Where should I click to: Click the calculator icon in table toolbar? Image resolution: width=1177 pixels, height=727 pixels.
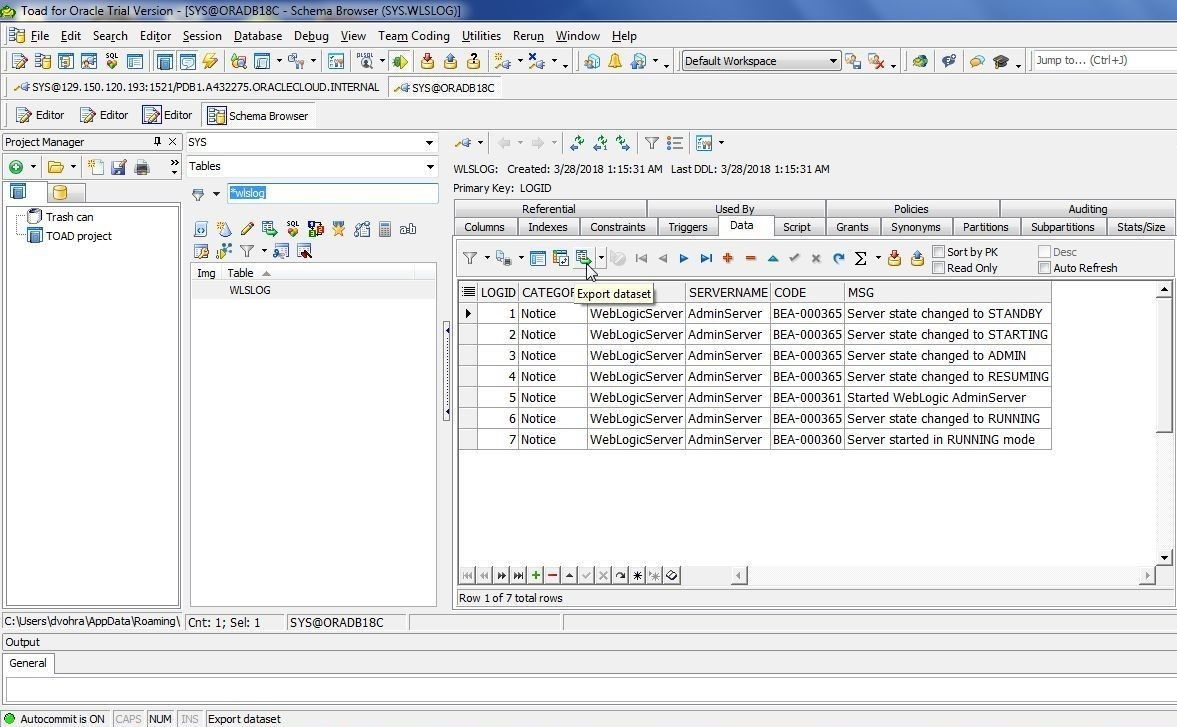point(385,229)
